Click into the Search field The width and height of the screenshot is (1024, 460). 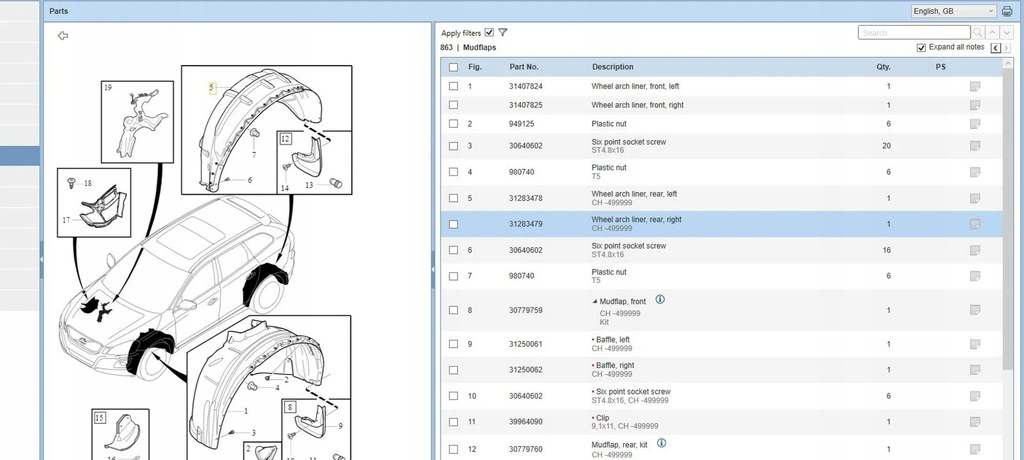[x=914, y=33]
